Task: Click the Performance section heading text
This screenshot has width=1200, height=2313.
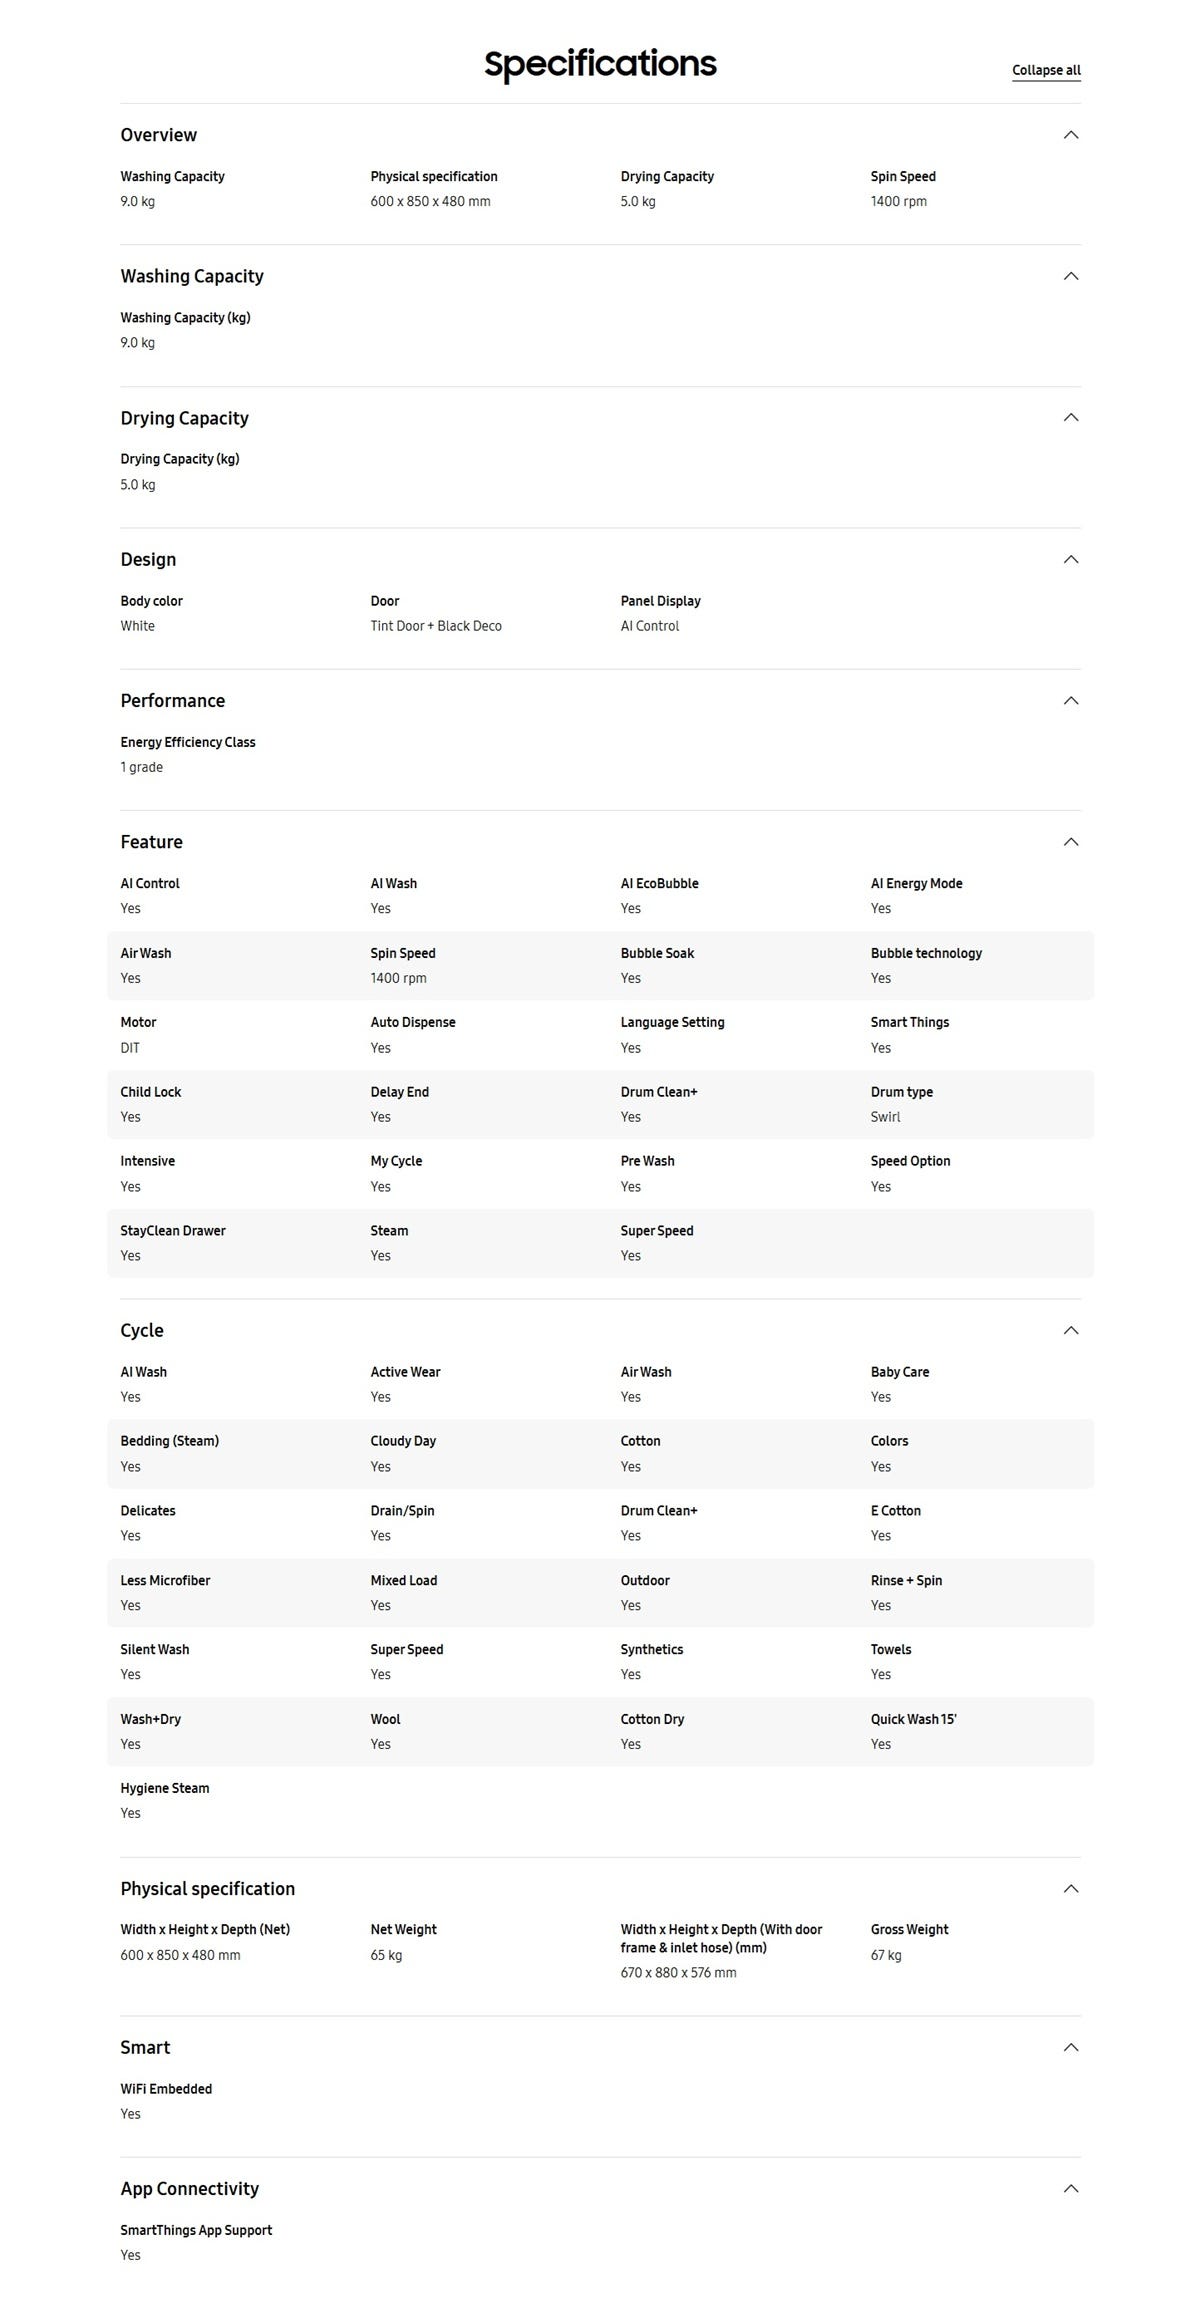Action: (x=172, y=700)
